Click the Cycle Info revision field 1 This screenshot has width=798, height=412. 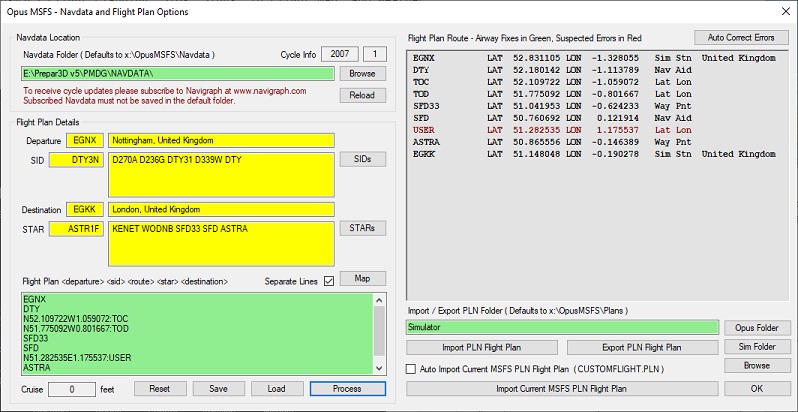click(376, 54)
